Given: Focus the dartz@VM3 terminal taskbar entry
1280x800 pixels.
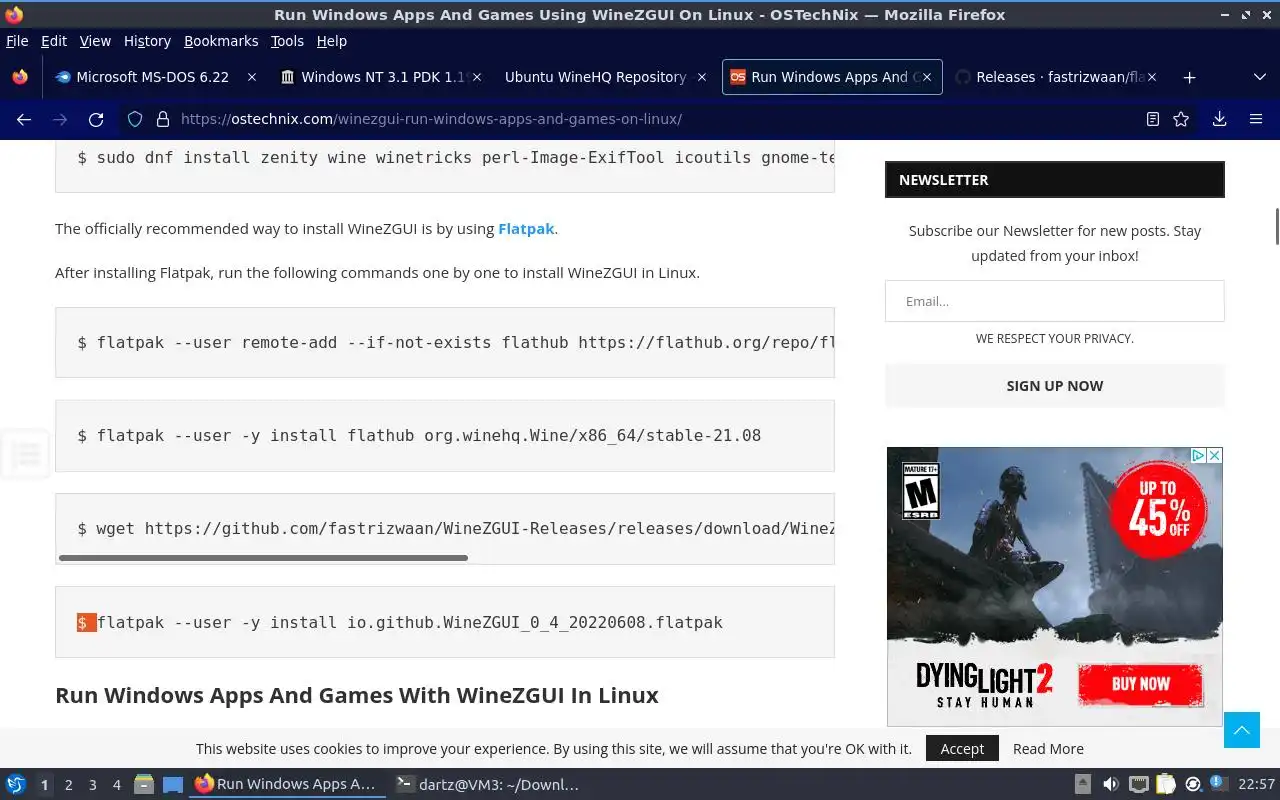Looking at the screenshot, I should 488,785.
